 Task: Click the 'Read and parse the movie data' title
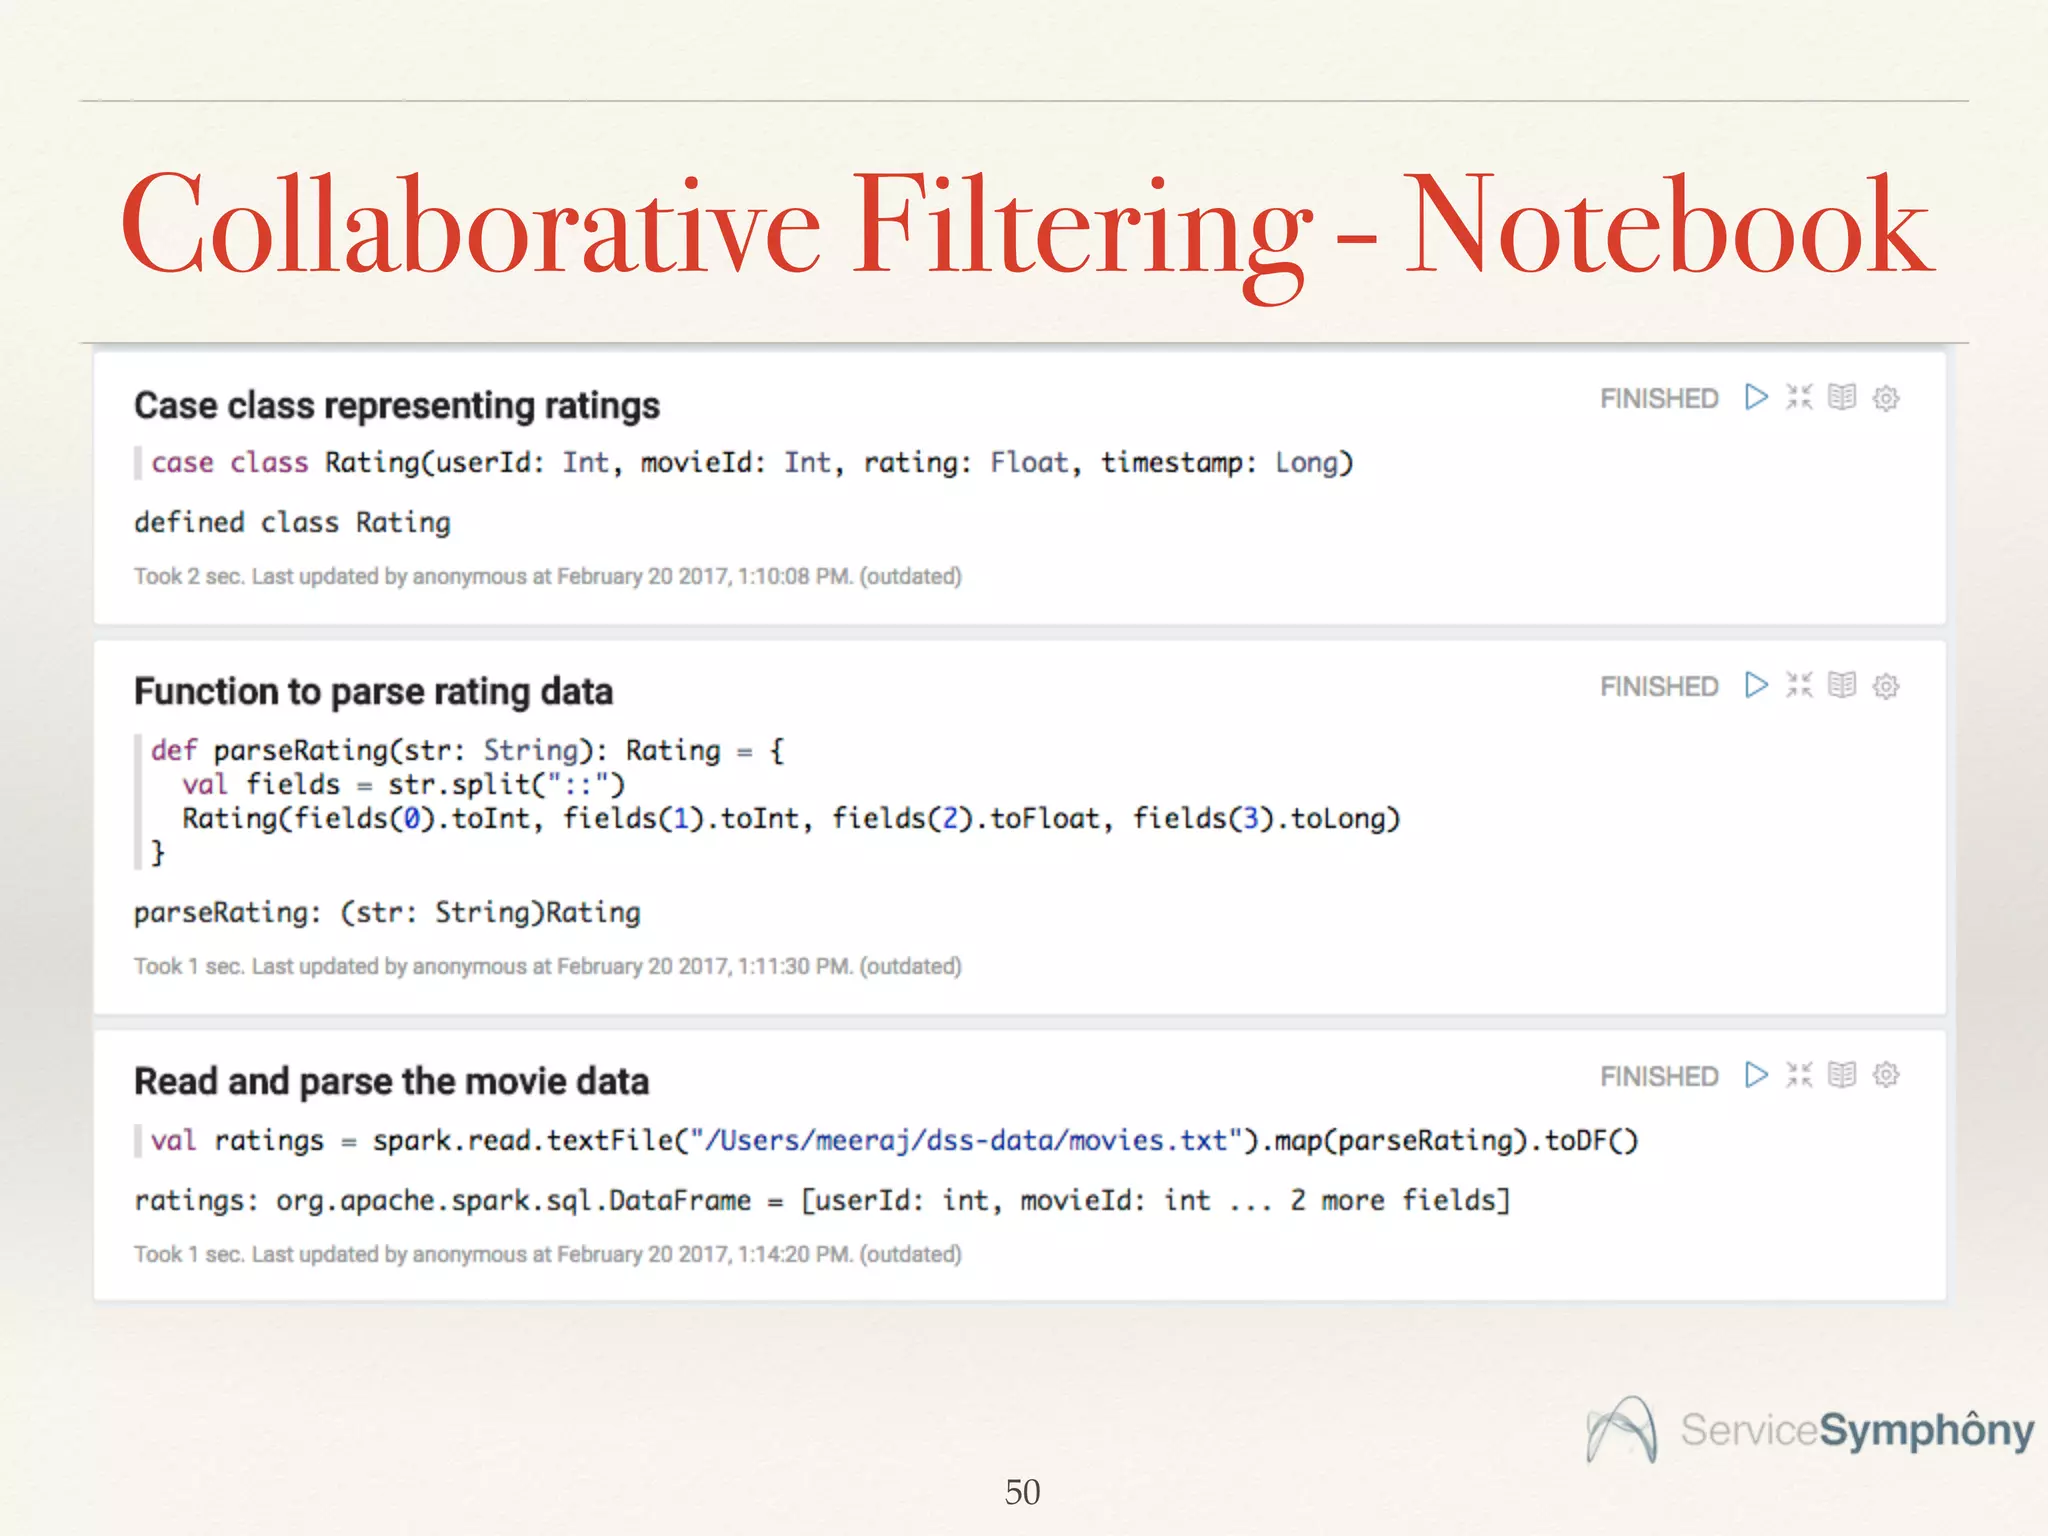pos(391,1082)
